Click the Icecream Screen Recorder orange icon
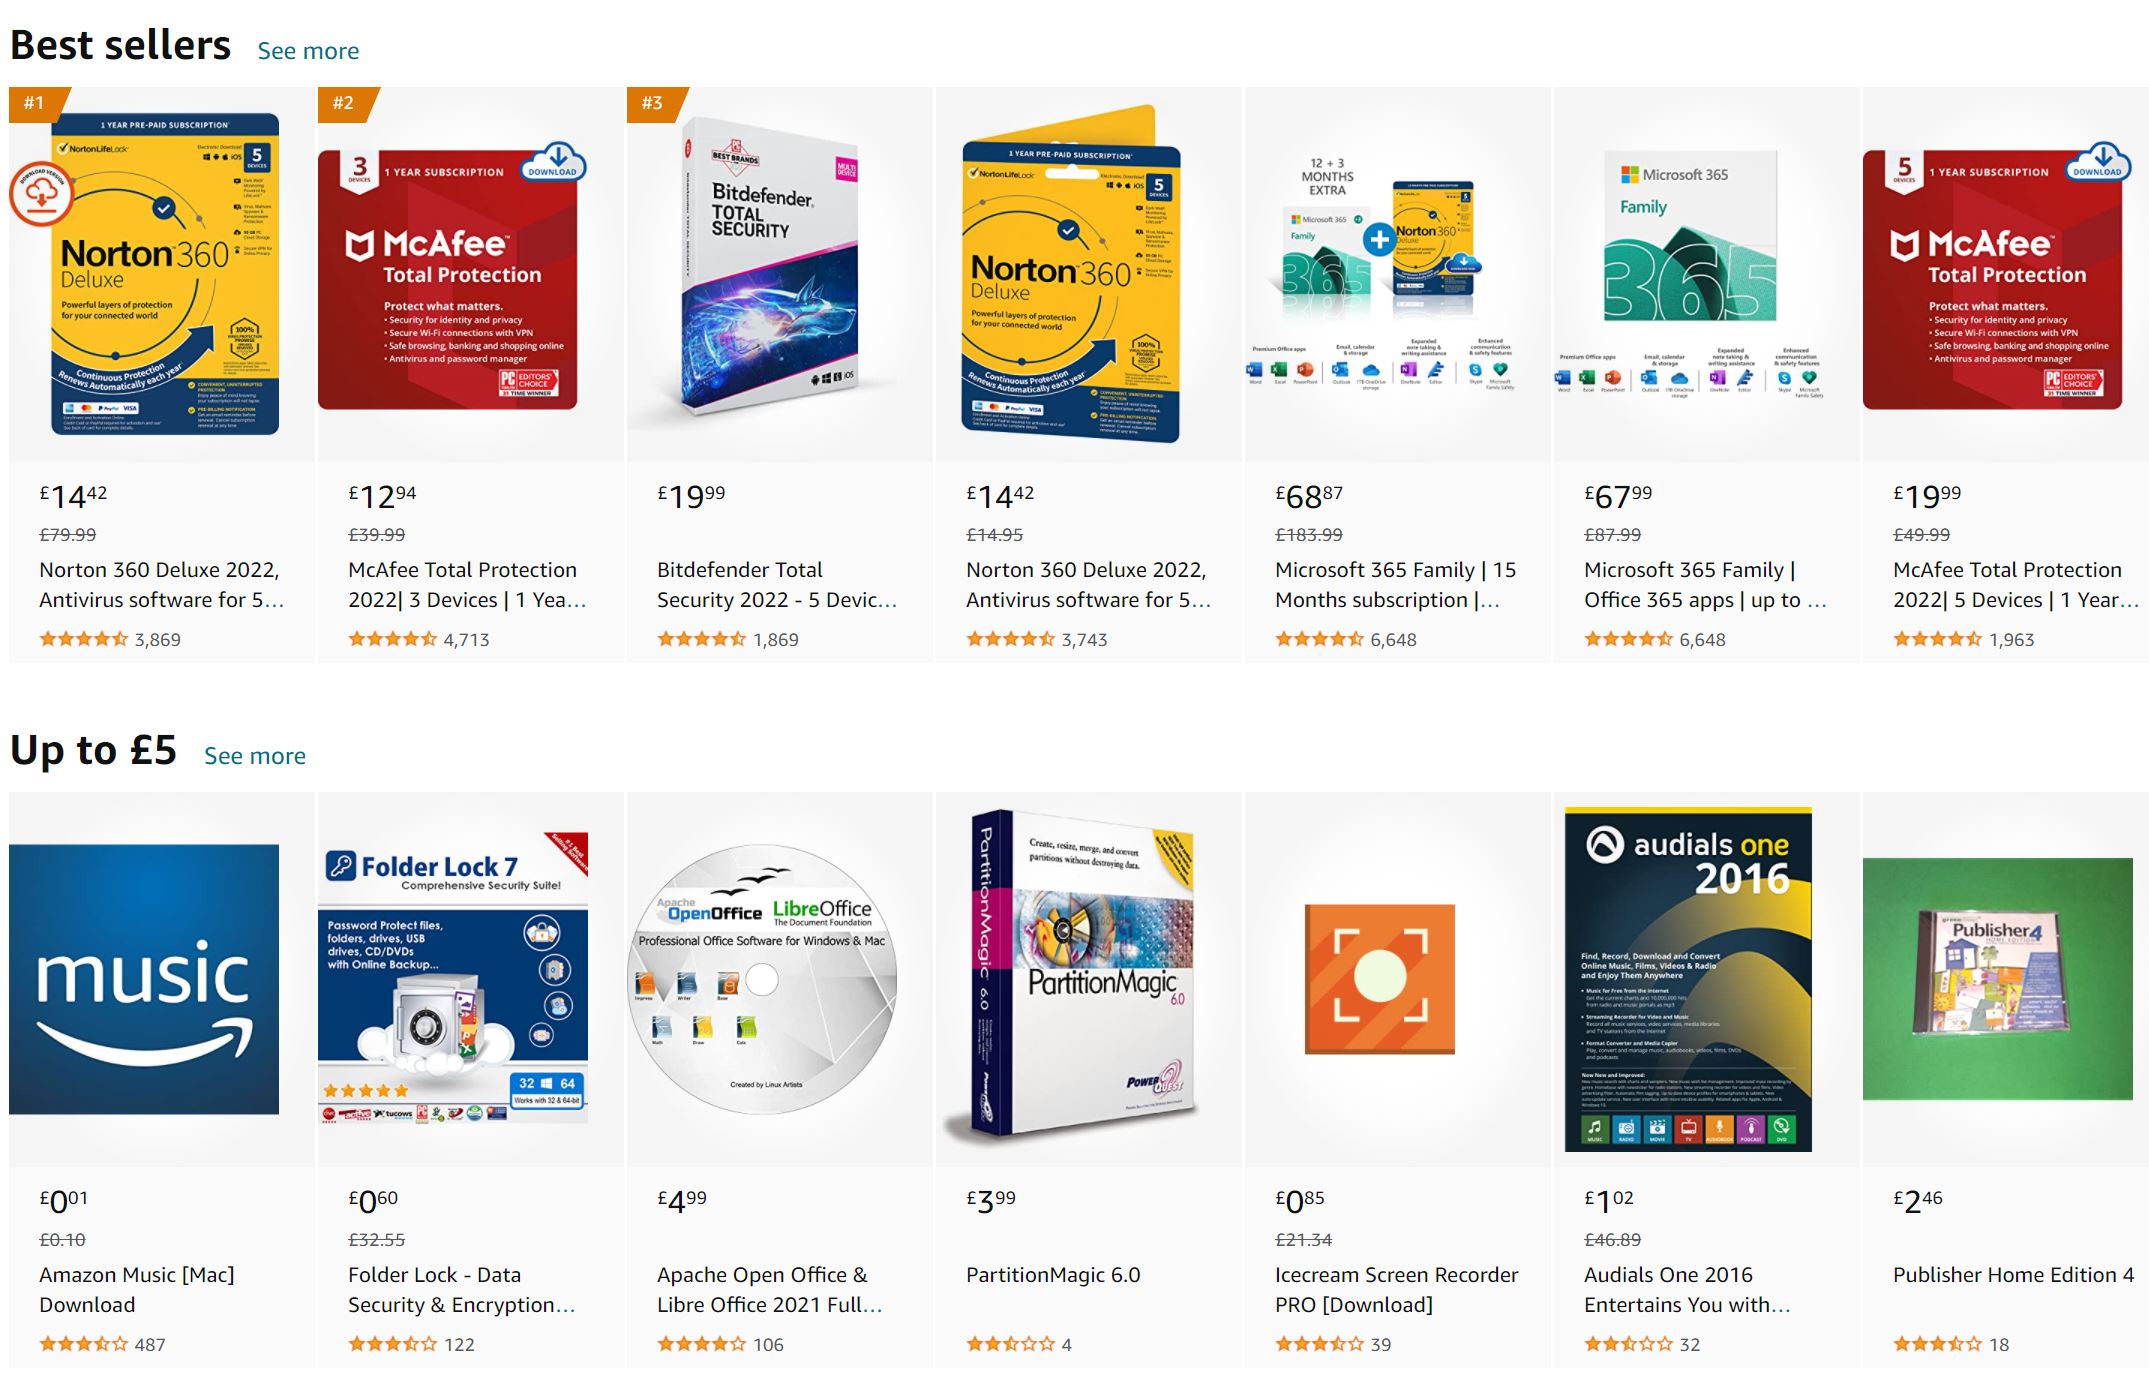 tap(1379, 979)
